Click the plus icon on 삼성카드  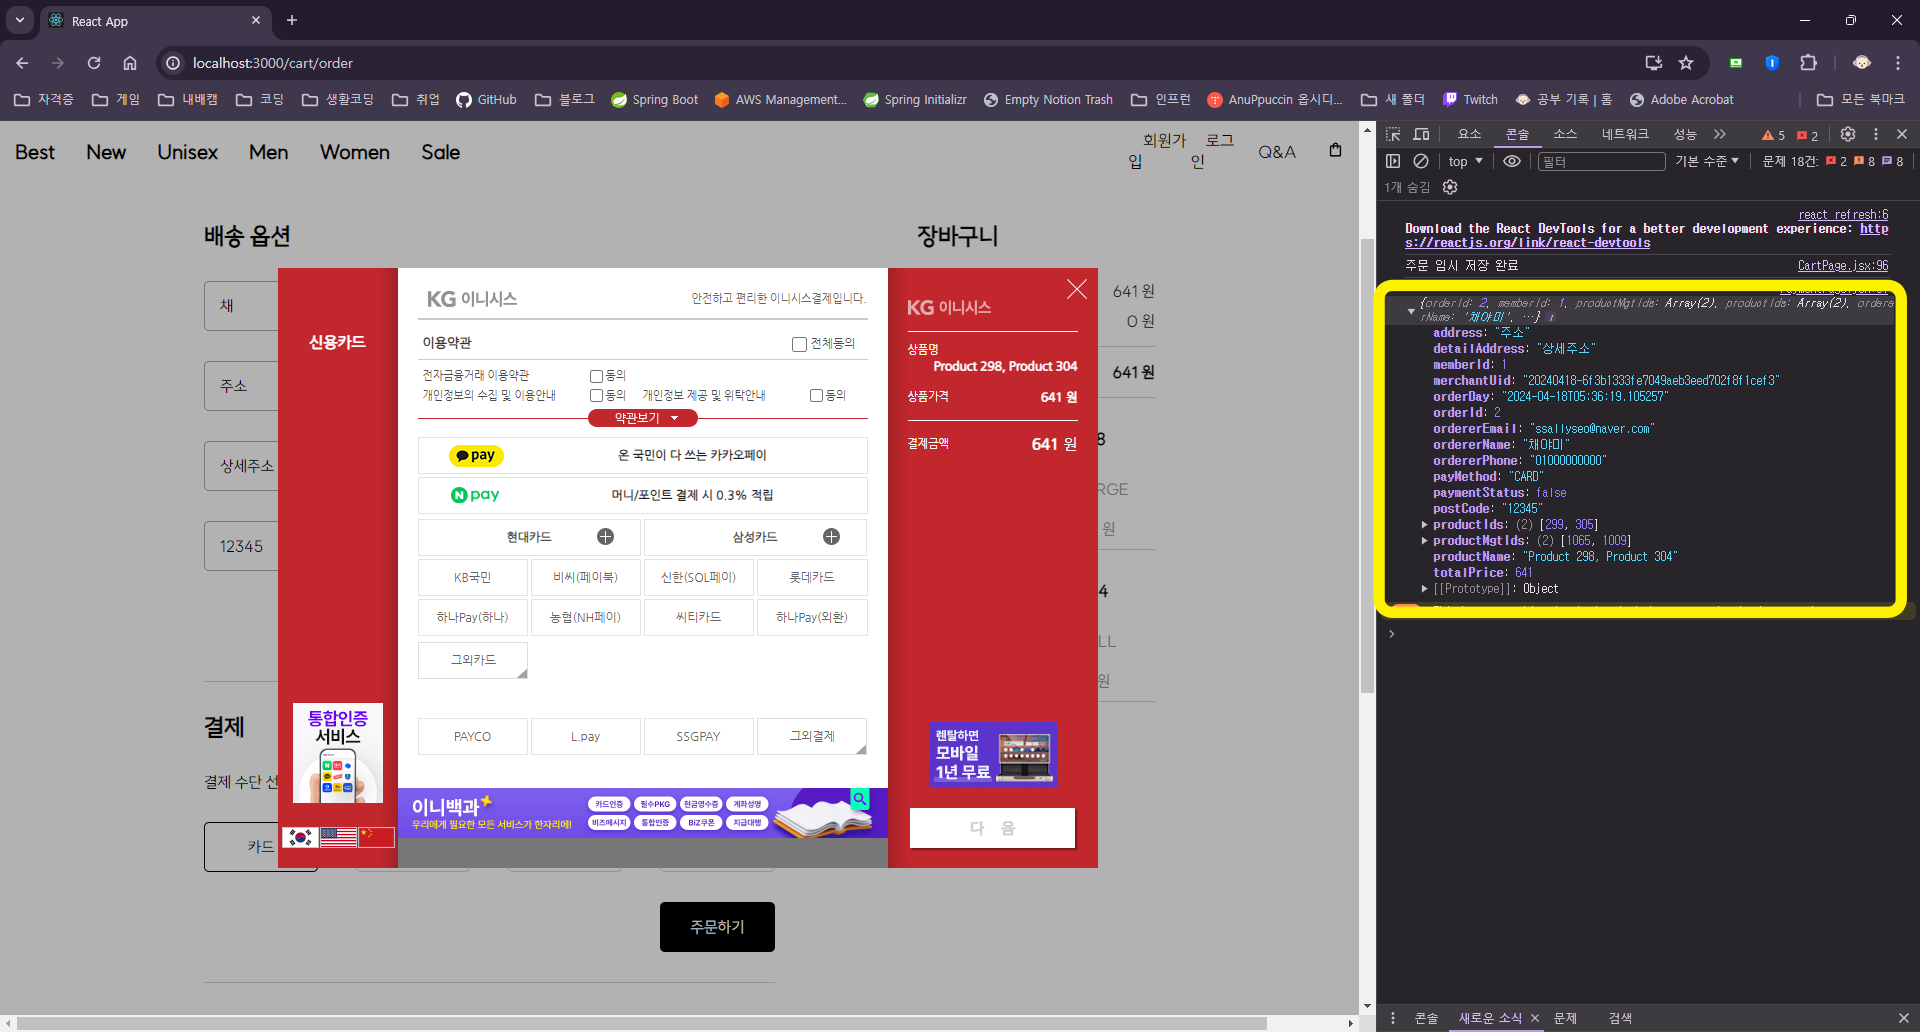click(x=831, y=537)
